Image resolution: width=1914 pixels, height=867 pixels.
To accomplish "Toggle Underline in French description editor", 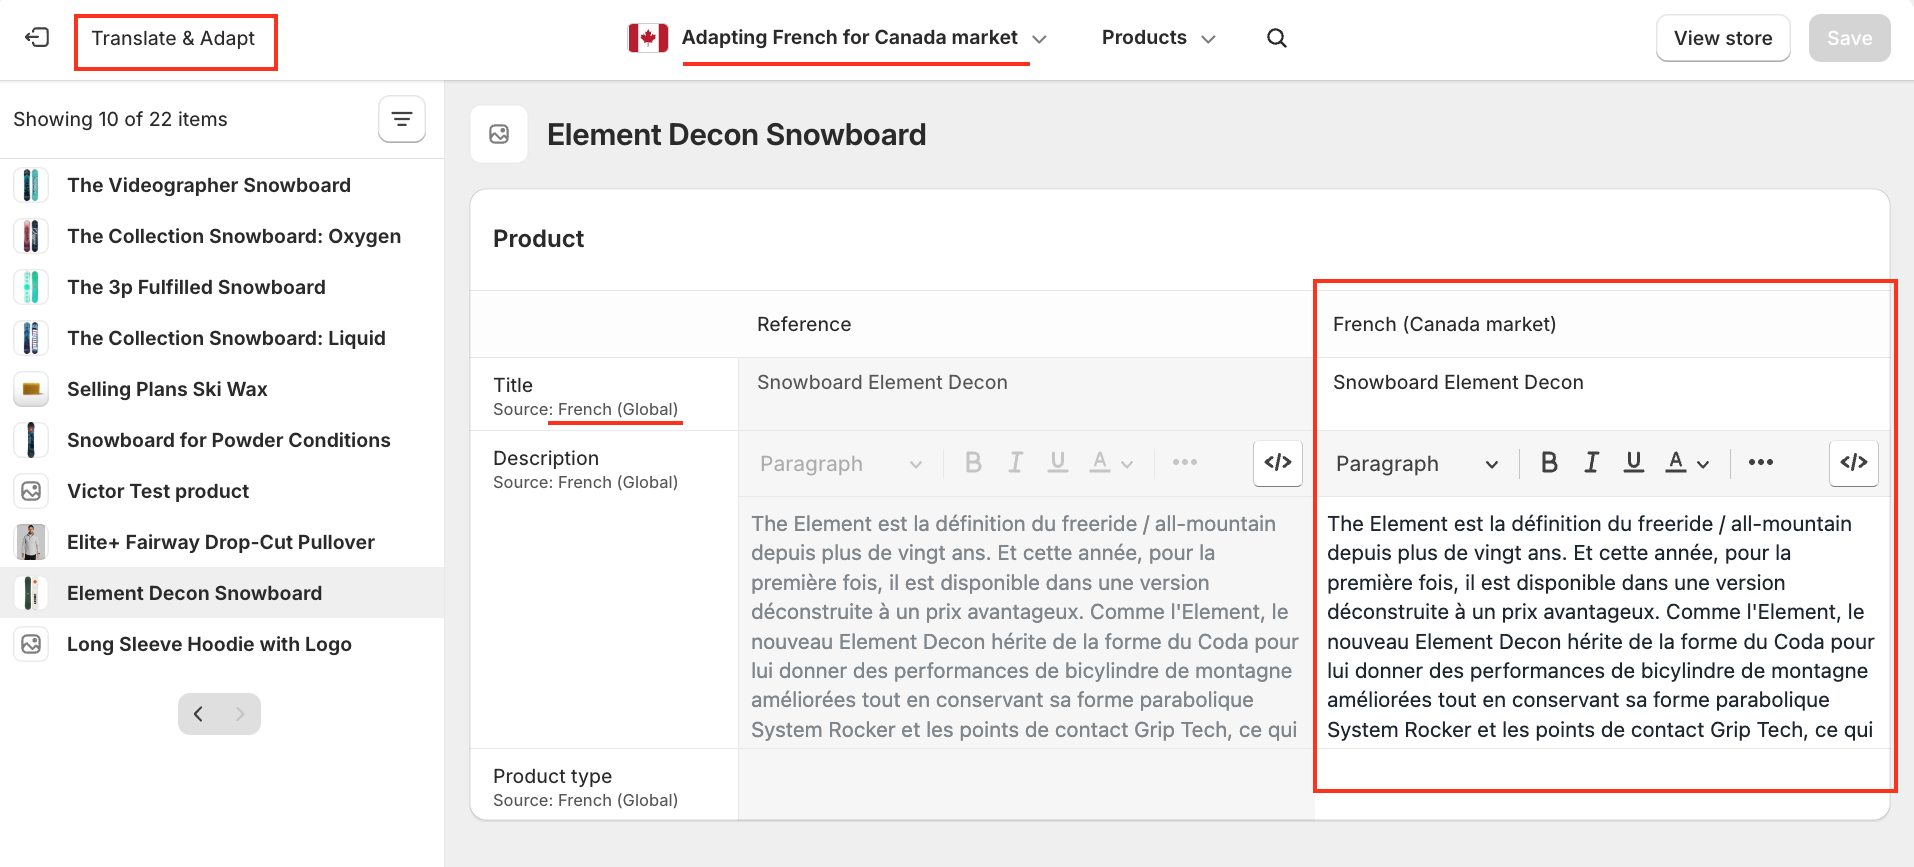I will [1634, 462].
